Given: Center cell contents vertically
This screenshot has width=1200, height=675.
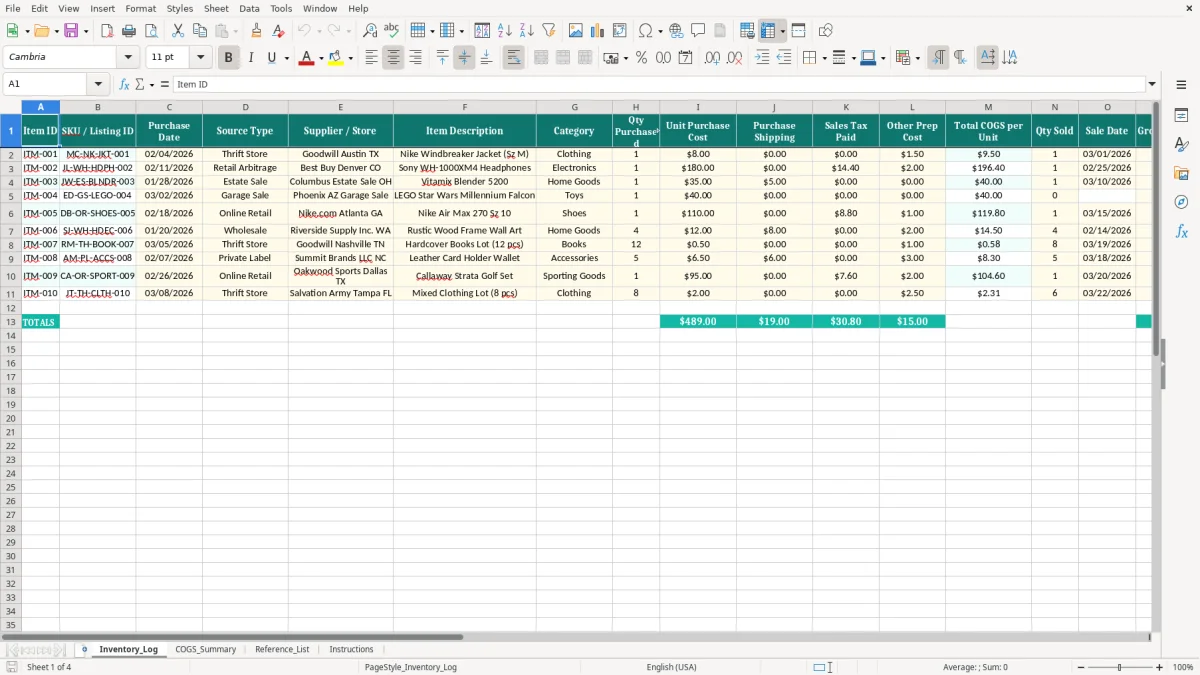Looking at the screenshot, I should click(x=464, y=58).
